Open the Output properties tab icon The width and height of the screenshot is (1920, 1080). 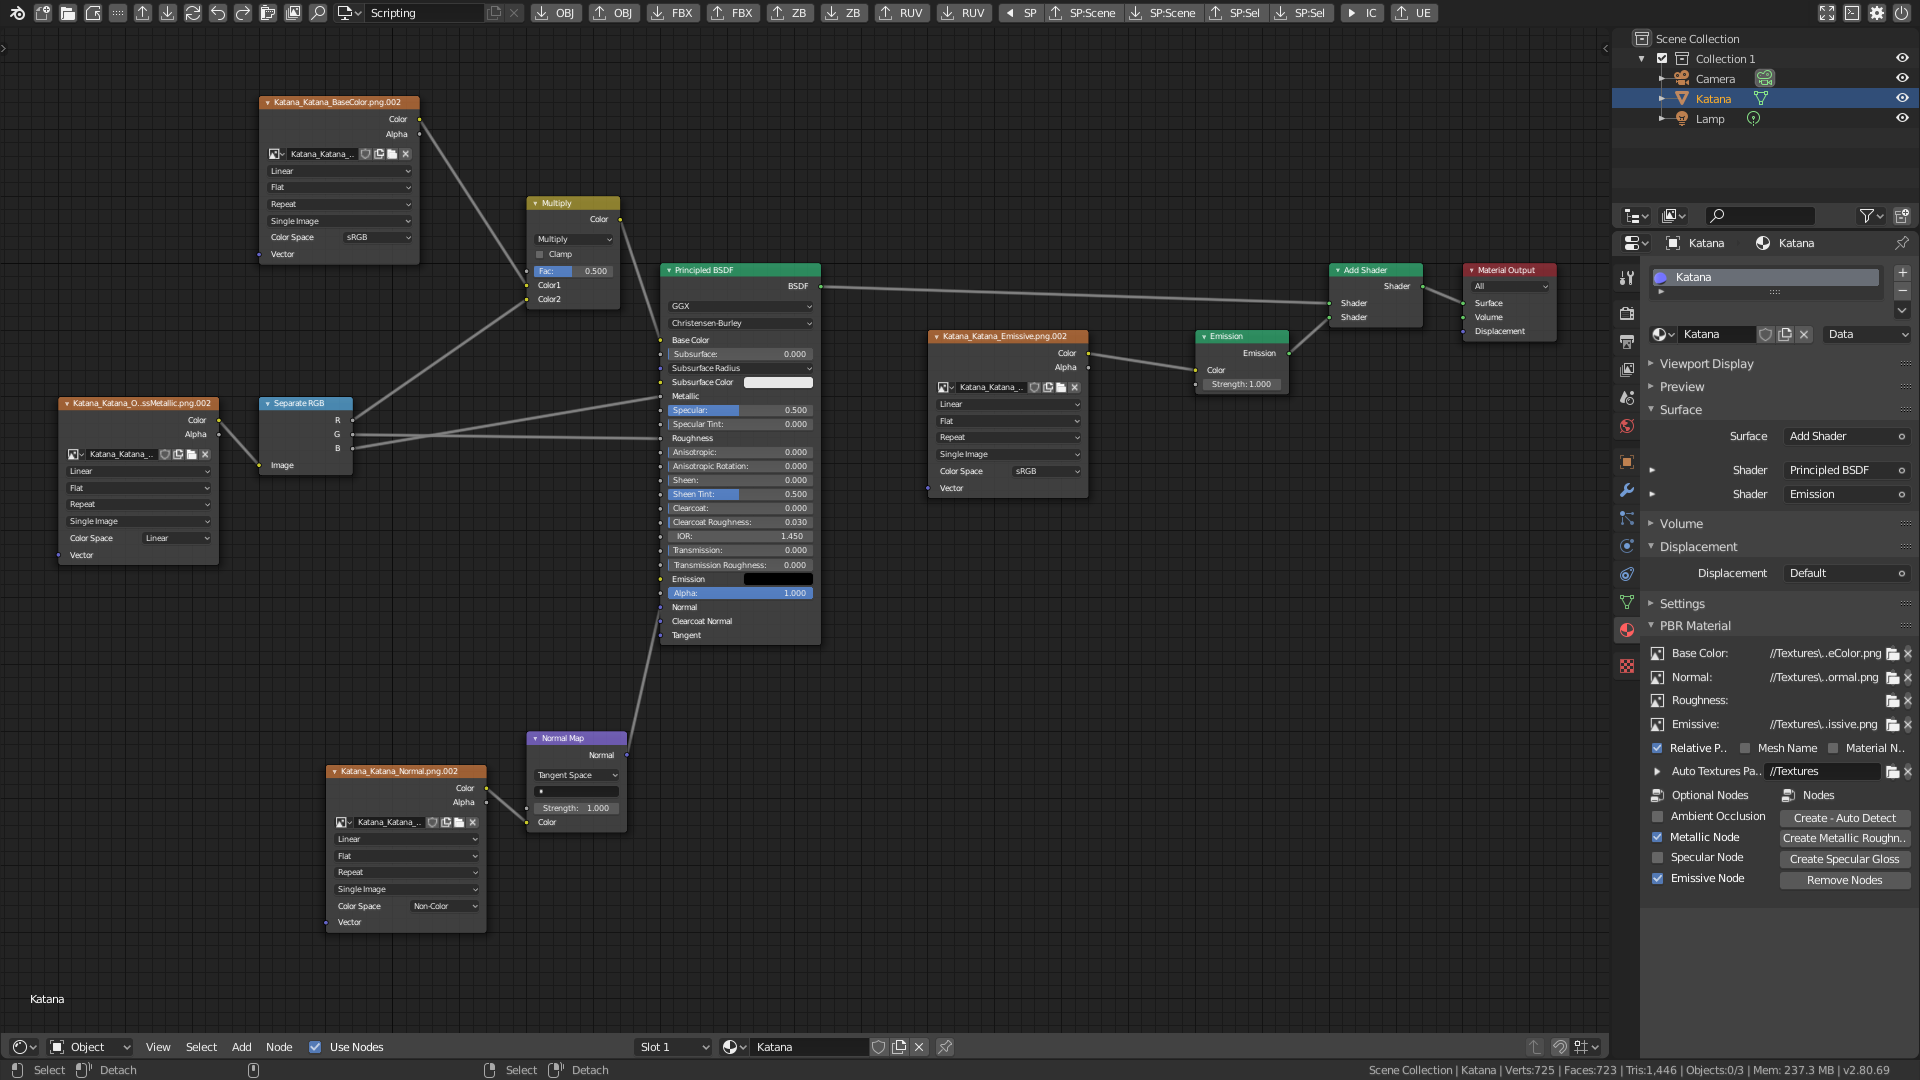[1627, 342]
